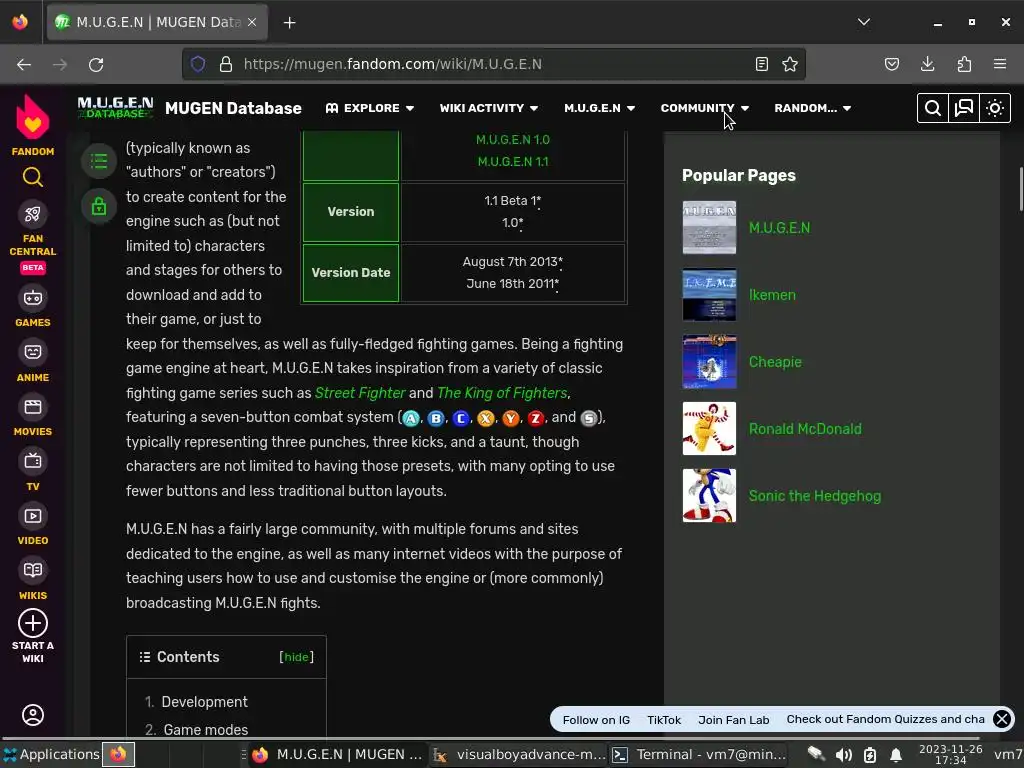Dismiss the bottom Fandom banner
Viewport: 1024px width, 768px height.
pos(1002,719)
